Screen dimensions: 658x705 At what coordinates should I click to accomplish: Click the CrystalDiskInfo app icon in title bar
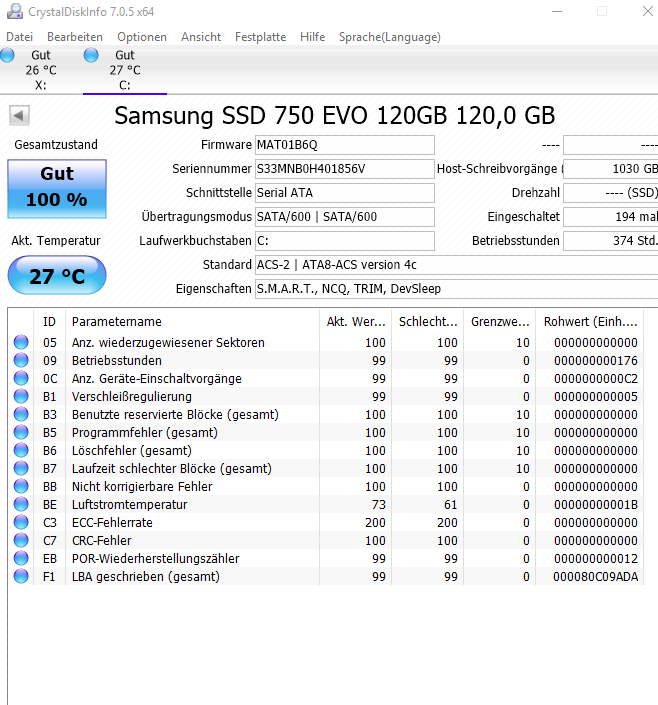point(15,11)
